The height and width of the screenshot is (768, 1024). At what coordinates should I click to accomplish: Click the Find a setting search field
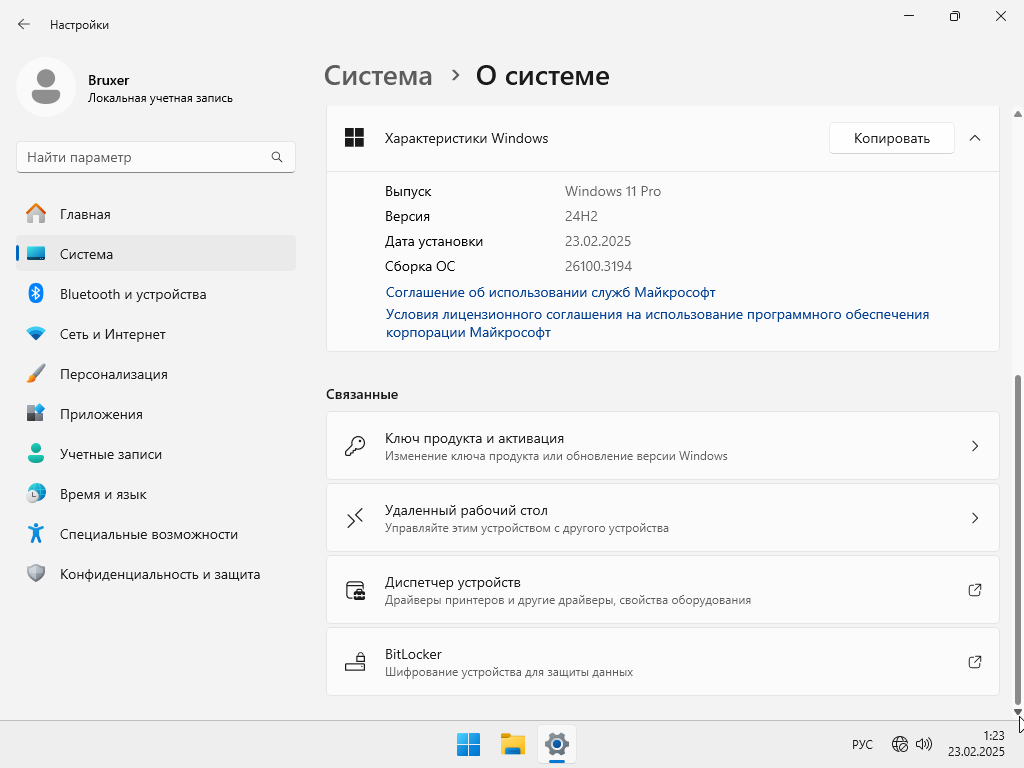pyautogui.click(x=145, y=157)
